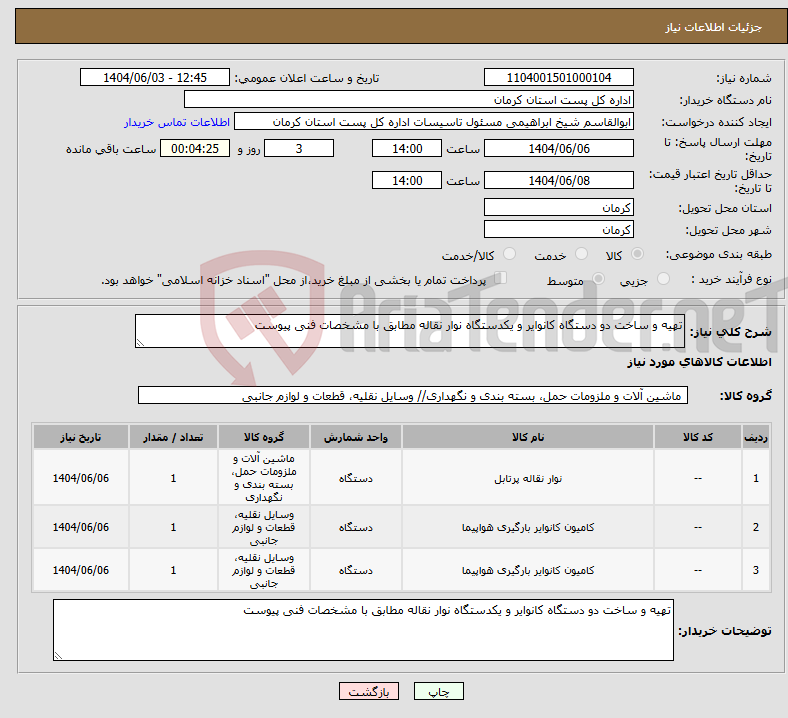Click the unit دستگاه in row 2
The width and height of the screenshot is (788, 718).
pyautogui.click(x=356, y=527)
